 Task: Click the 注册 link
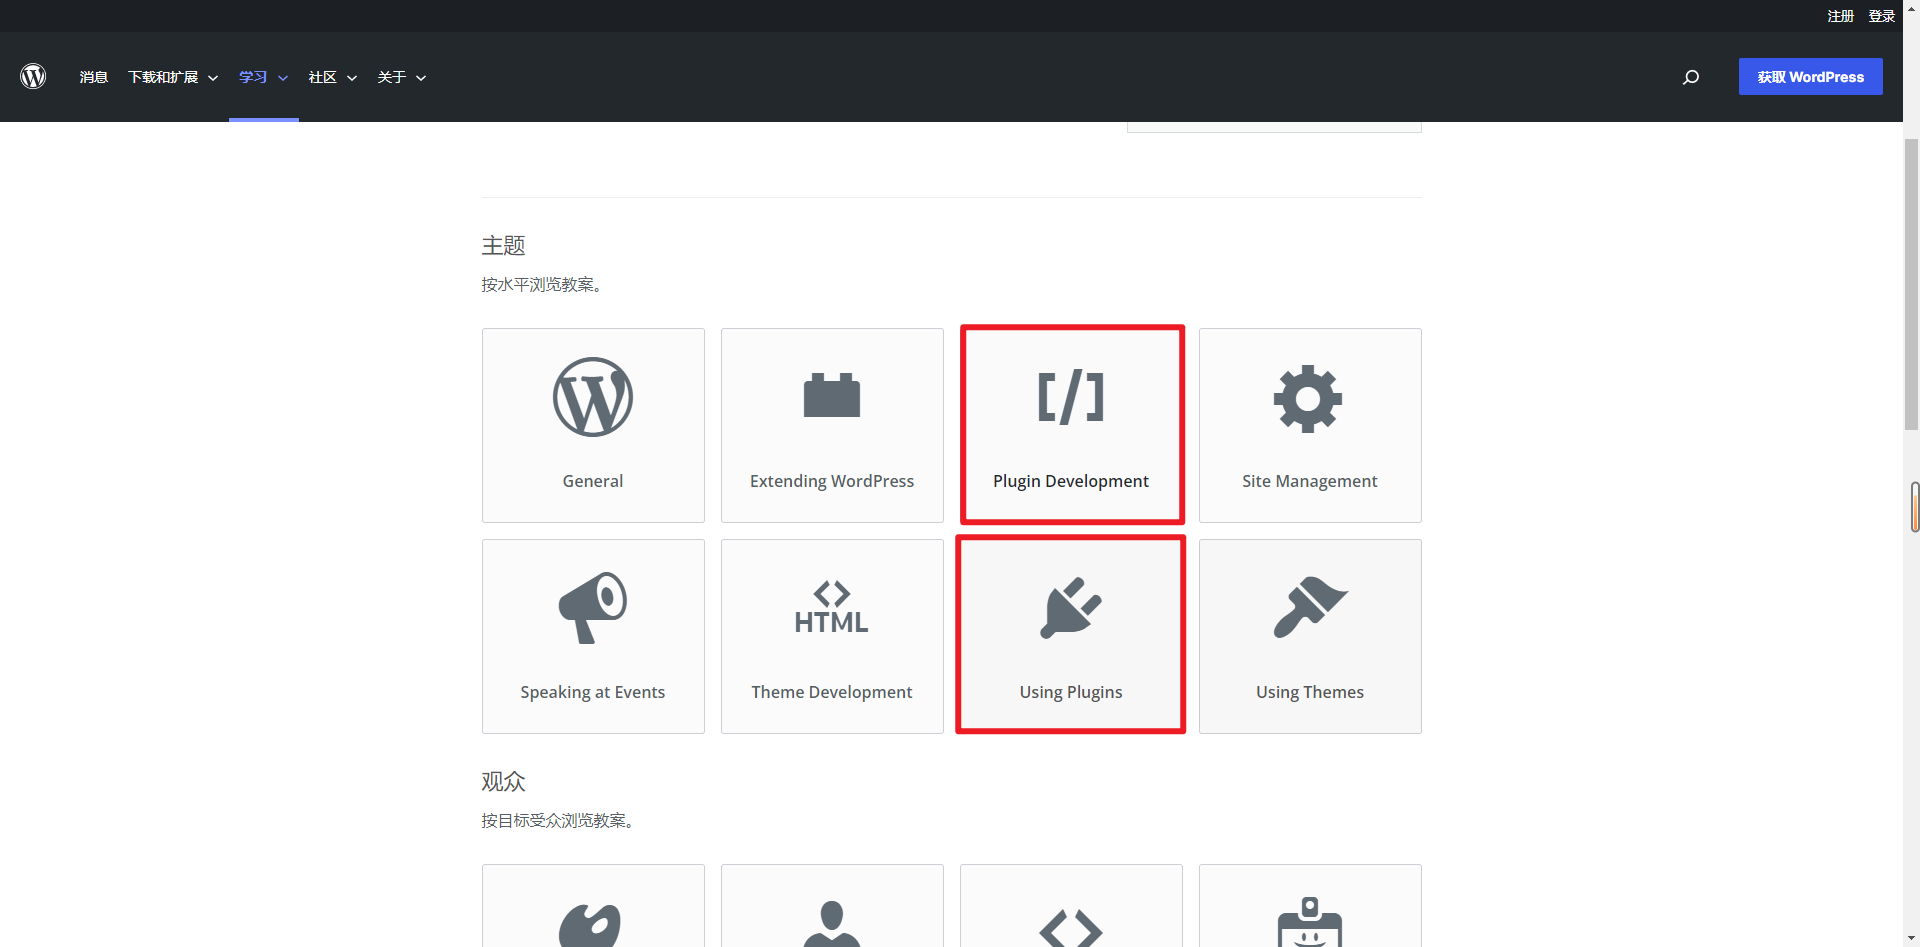(1840, 16)
